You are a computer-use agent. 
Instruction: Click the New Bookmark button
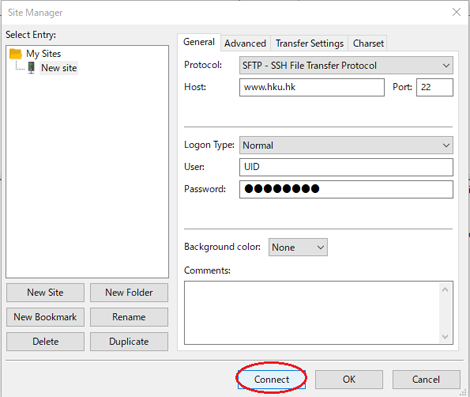45,317
